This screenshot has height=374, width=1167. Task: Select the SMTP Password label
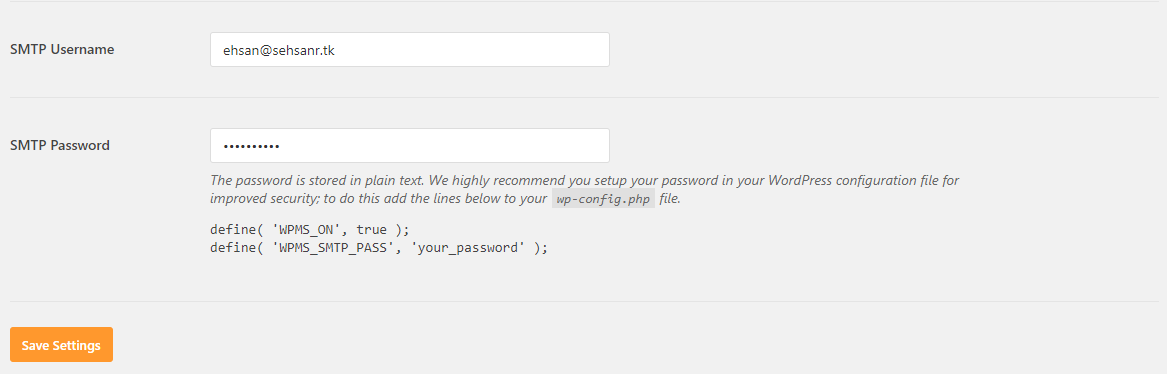point(60,146)
